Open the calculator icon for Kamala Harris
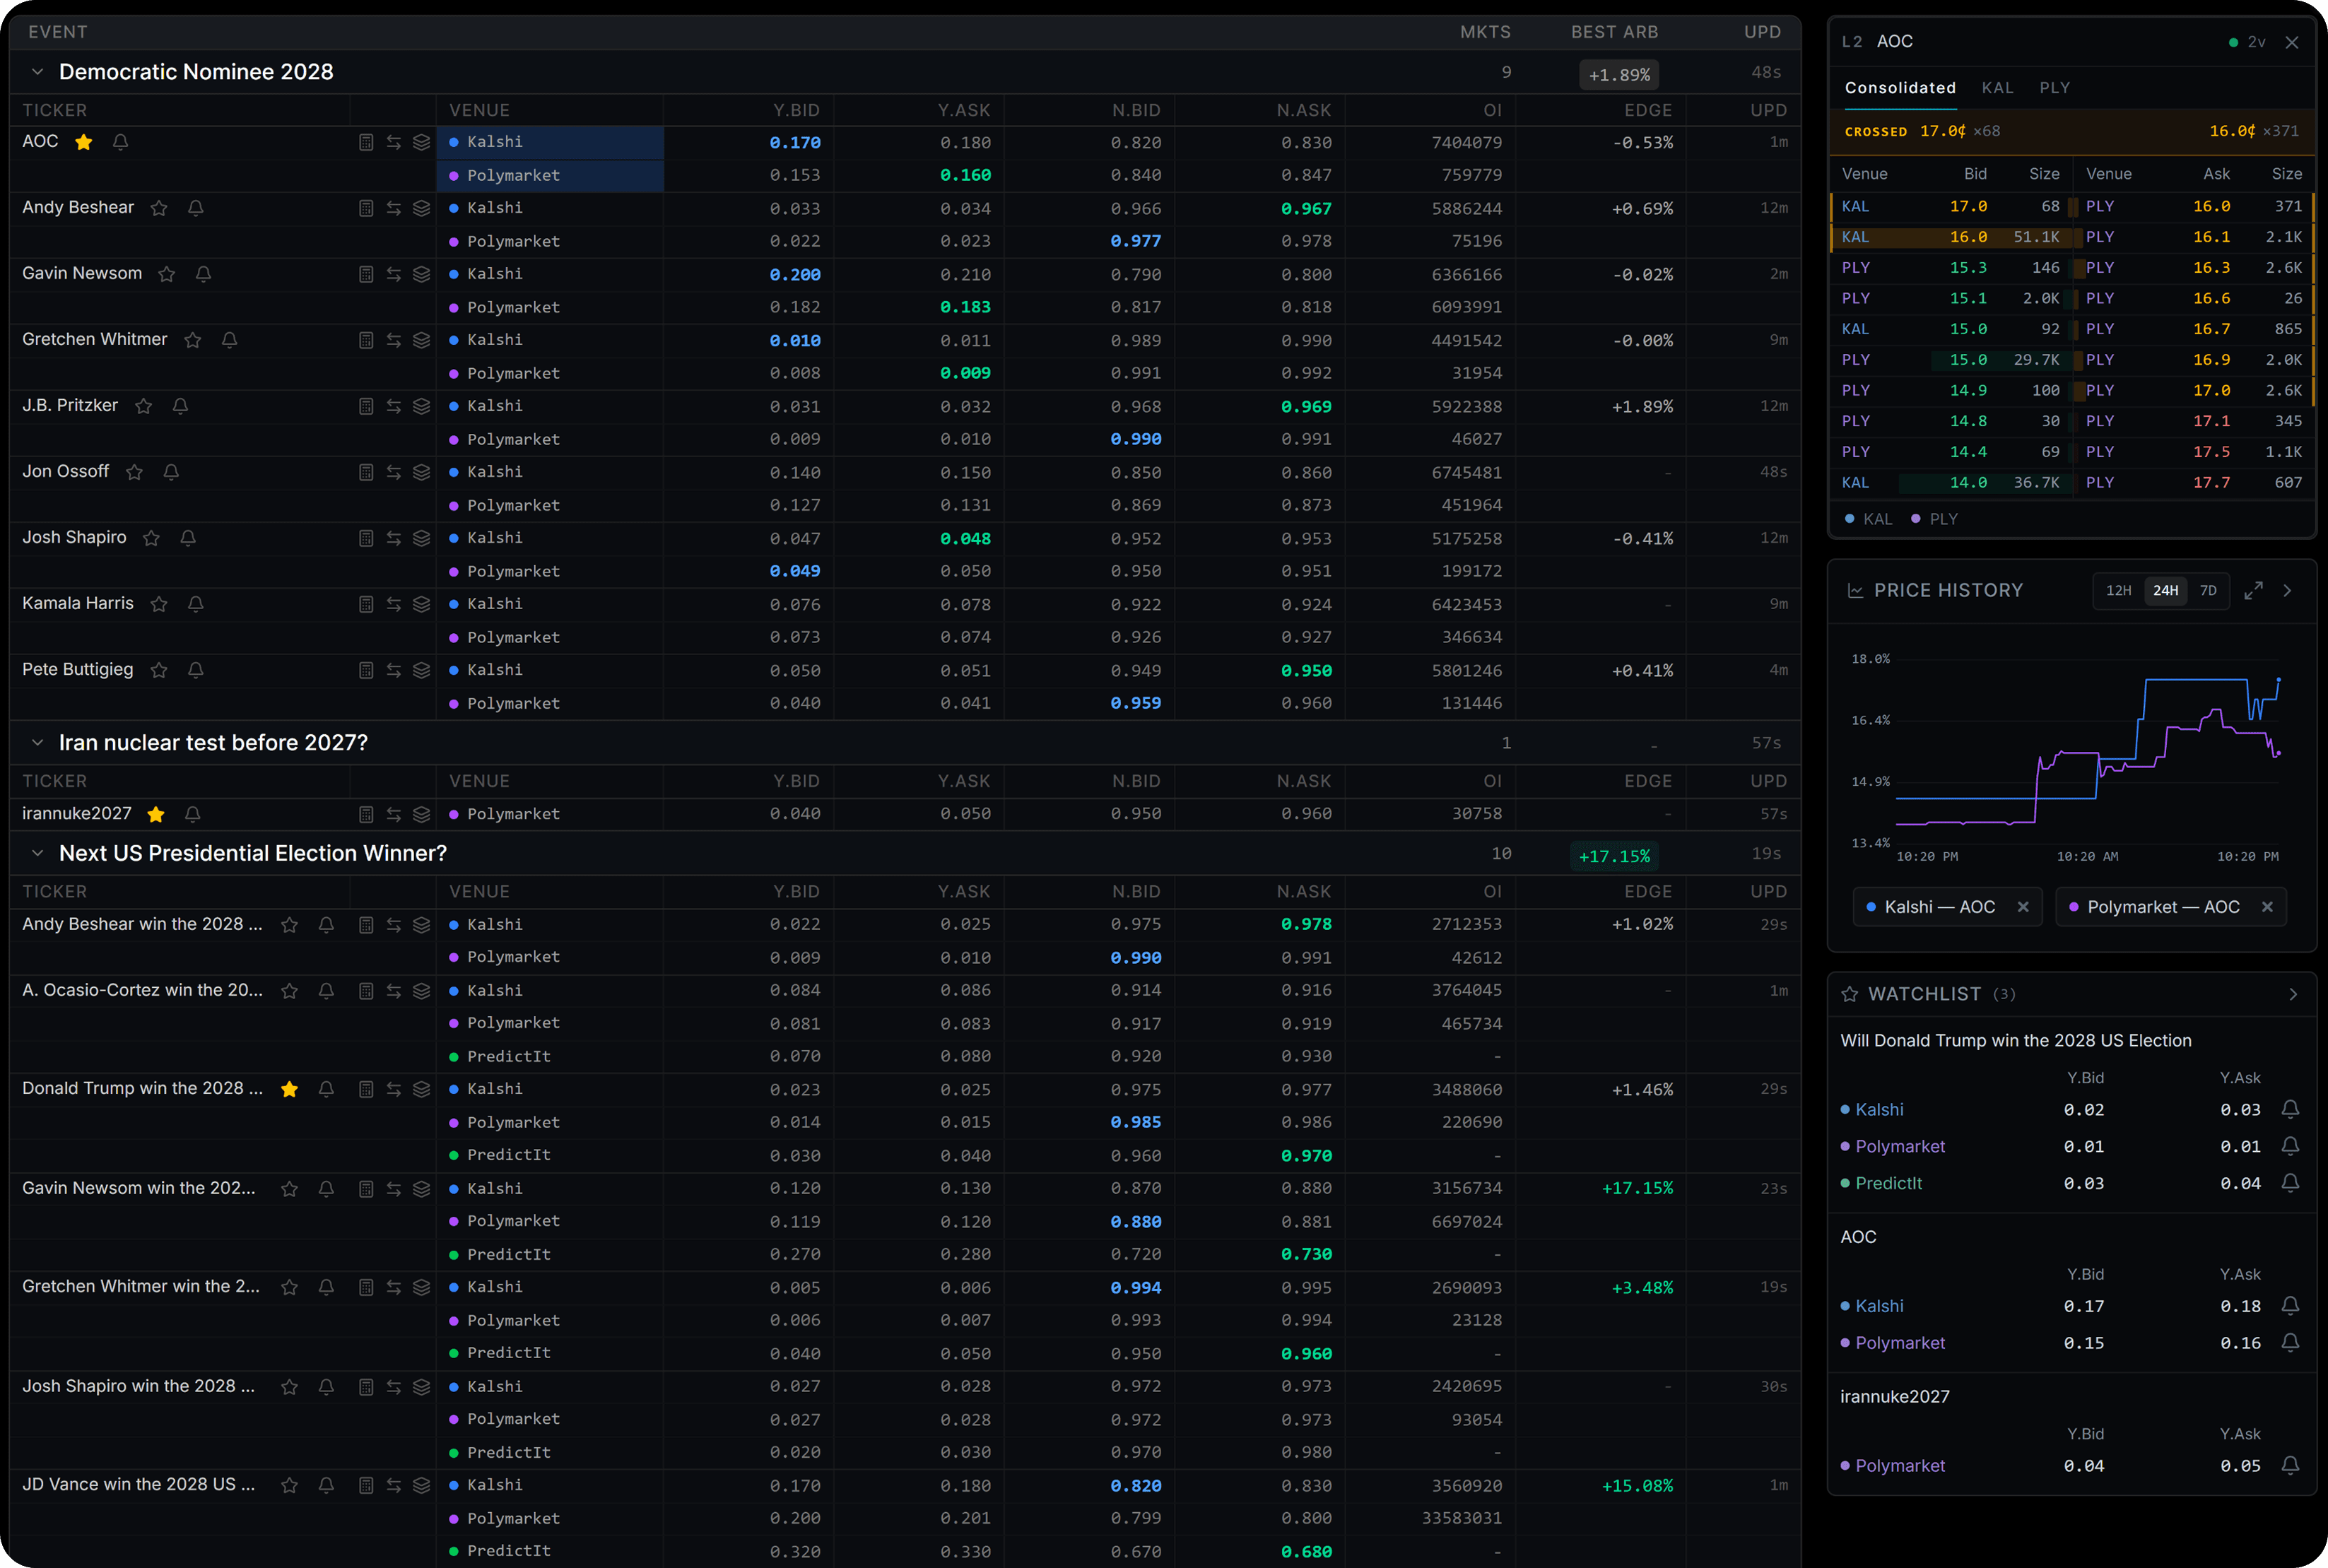Screen dimensions: 2328x1568 coord(366,604)
